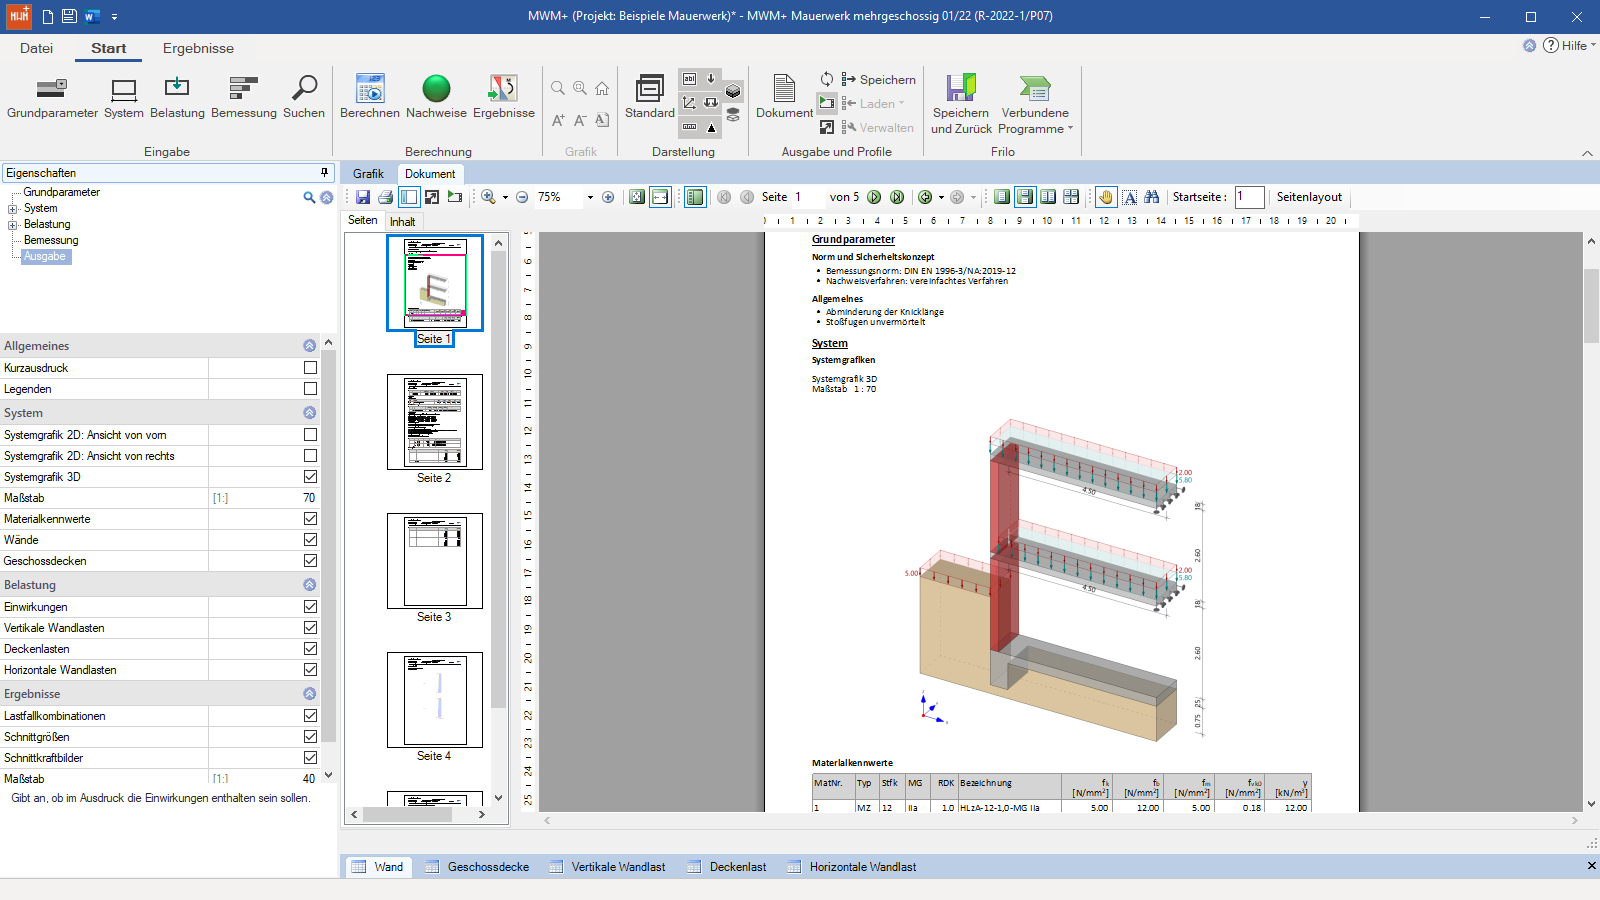The image size is (1600, 900).
Task: Switch to the Grafik view tab
Action: pyautogui.click(x=368, y=174)
